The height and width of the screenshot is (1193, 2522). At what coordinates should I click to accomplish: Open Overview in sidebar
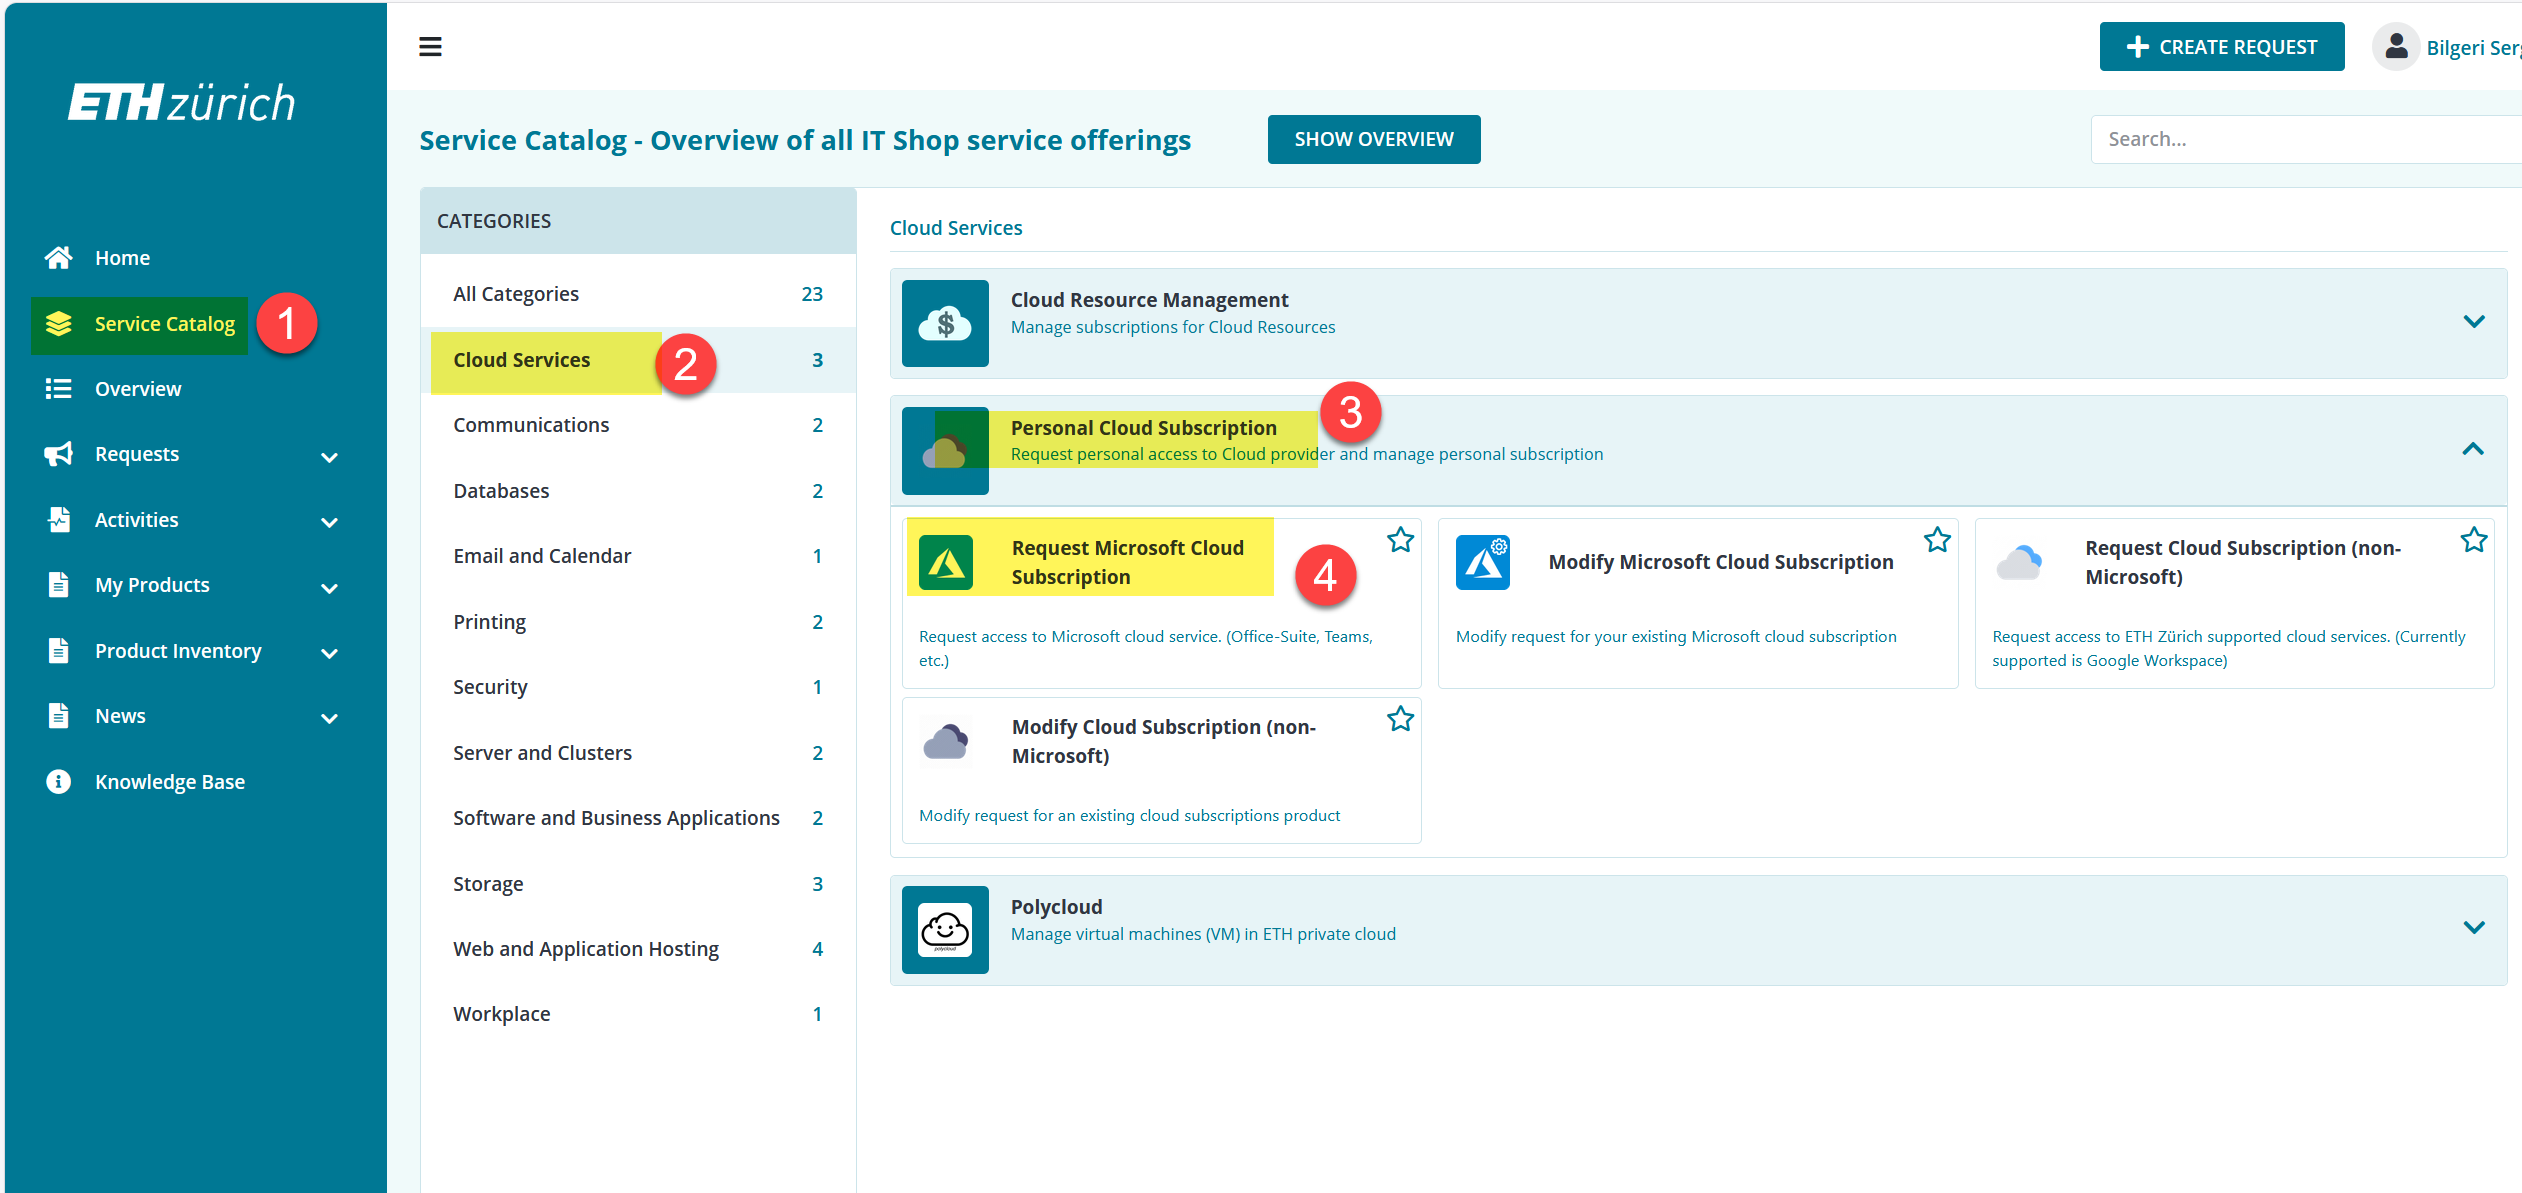pos(138,389)
